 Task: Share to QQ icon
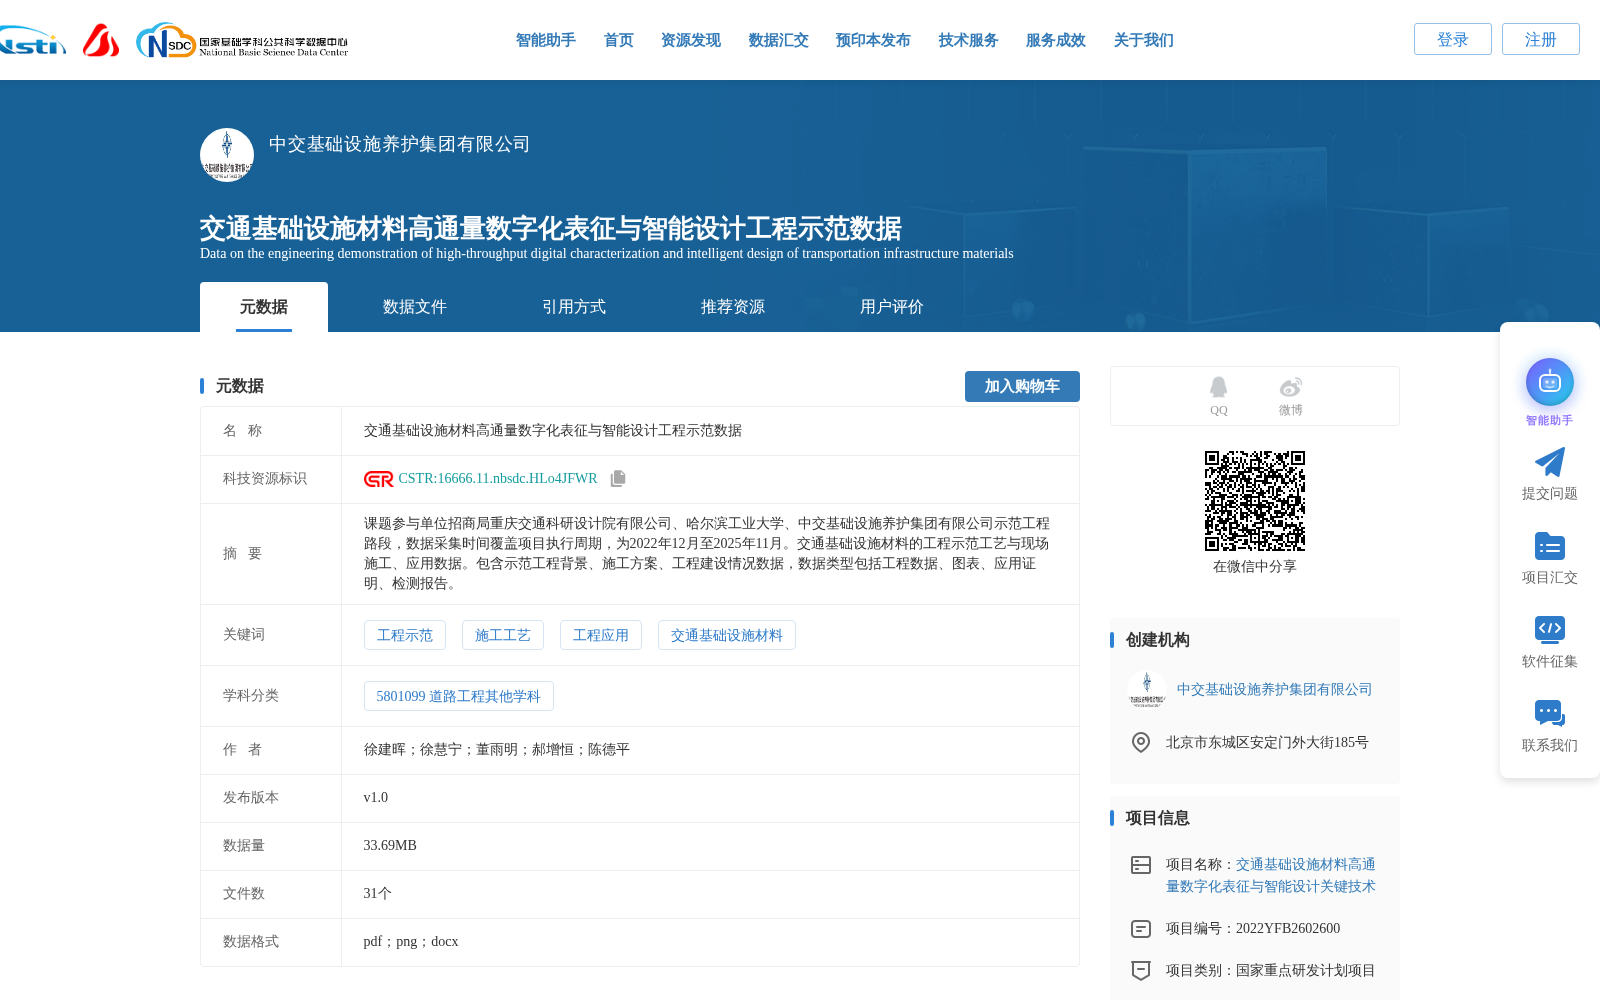[x=1218, y=387]
